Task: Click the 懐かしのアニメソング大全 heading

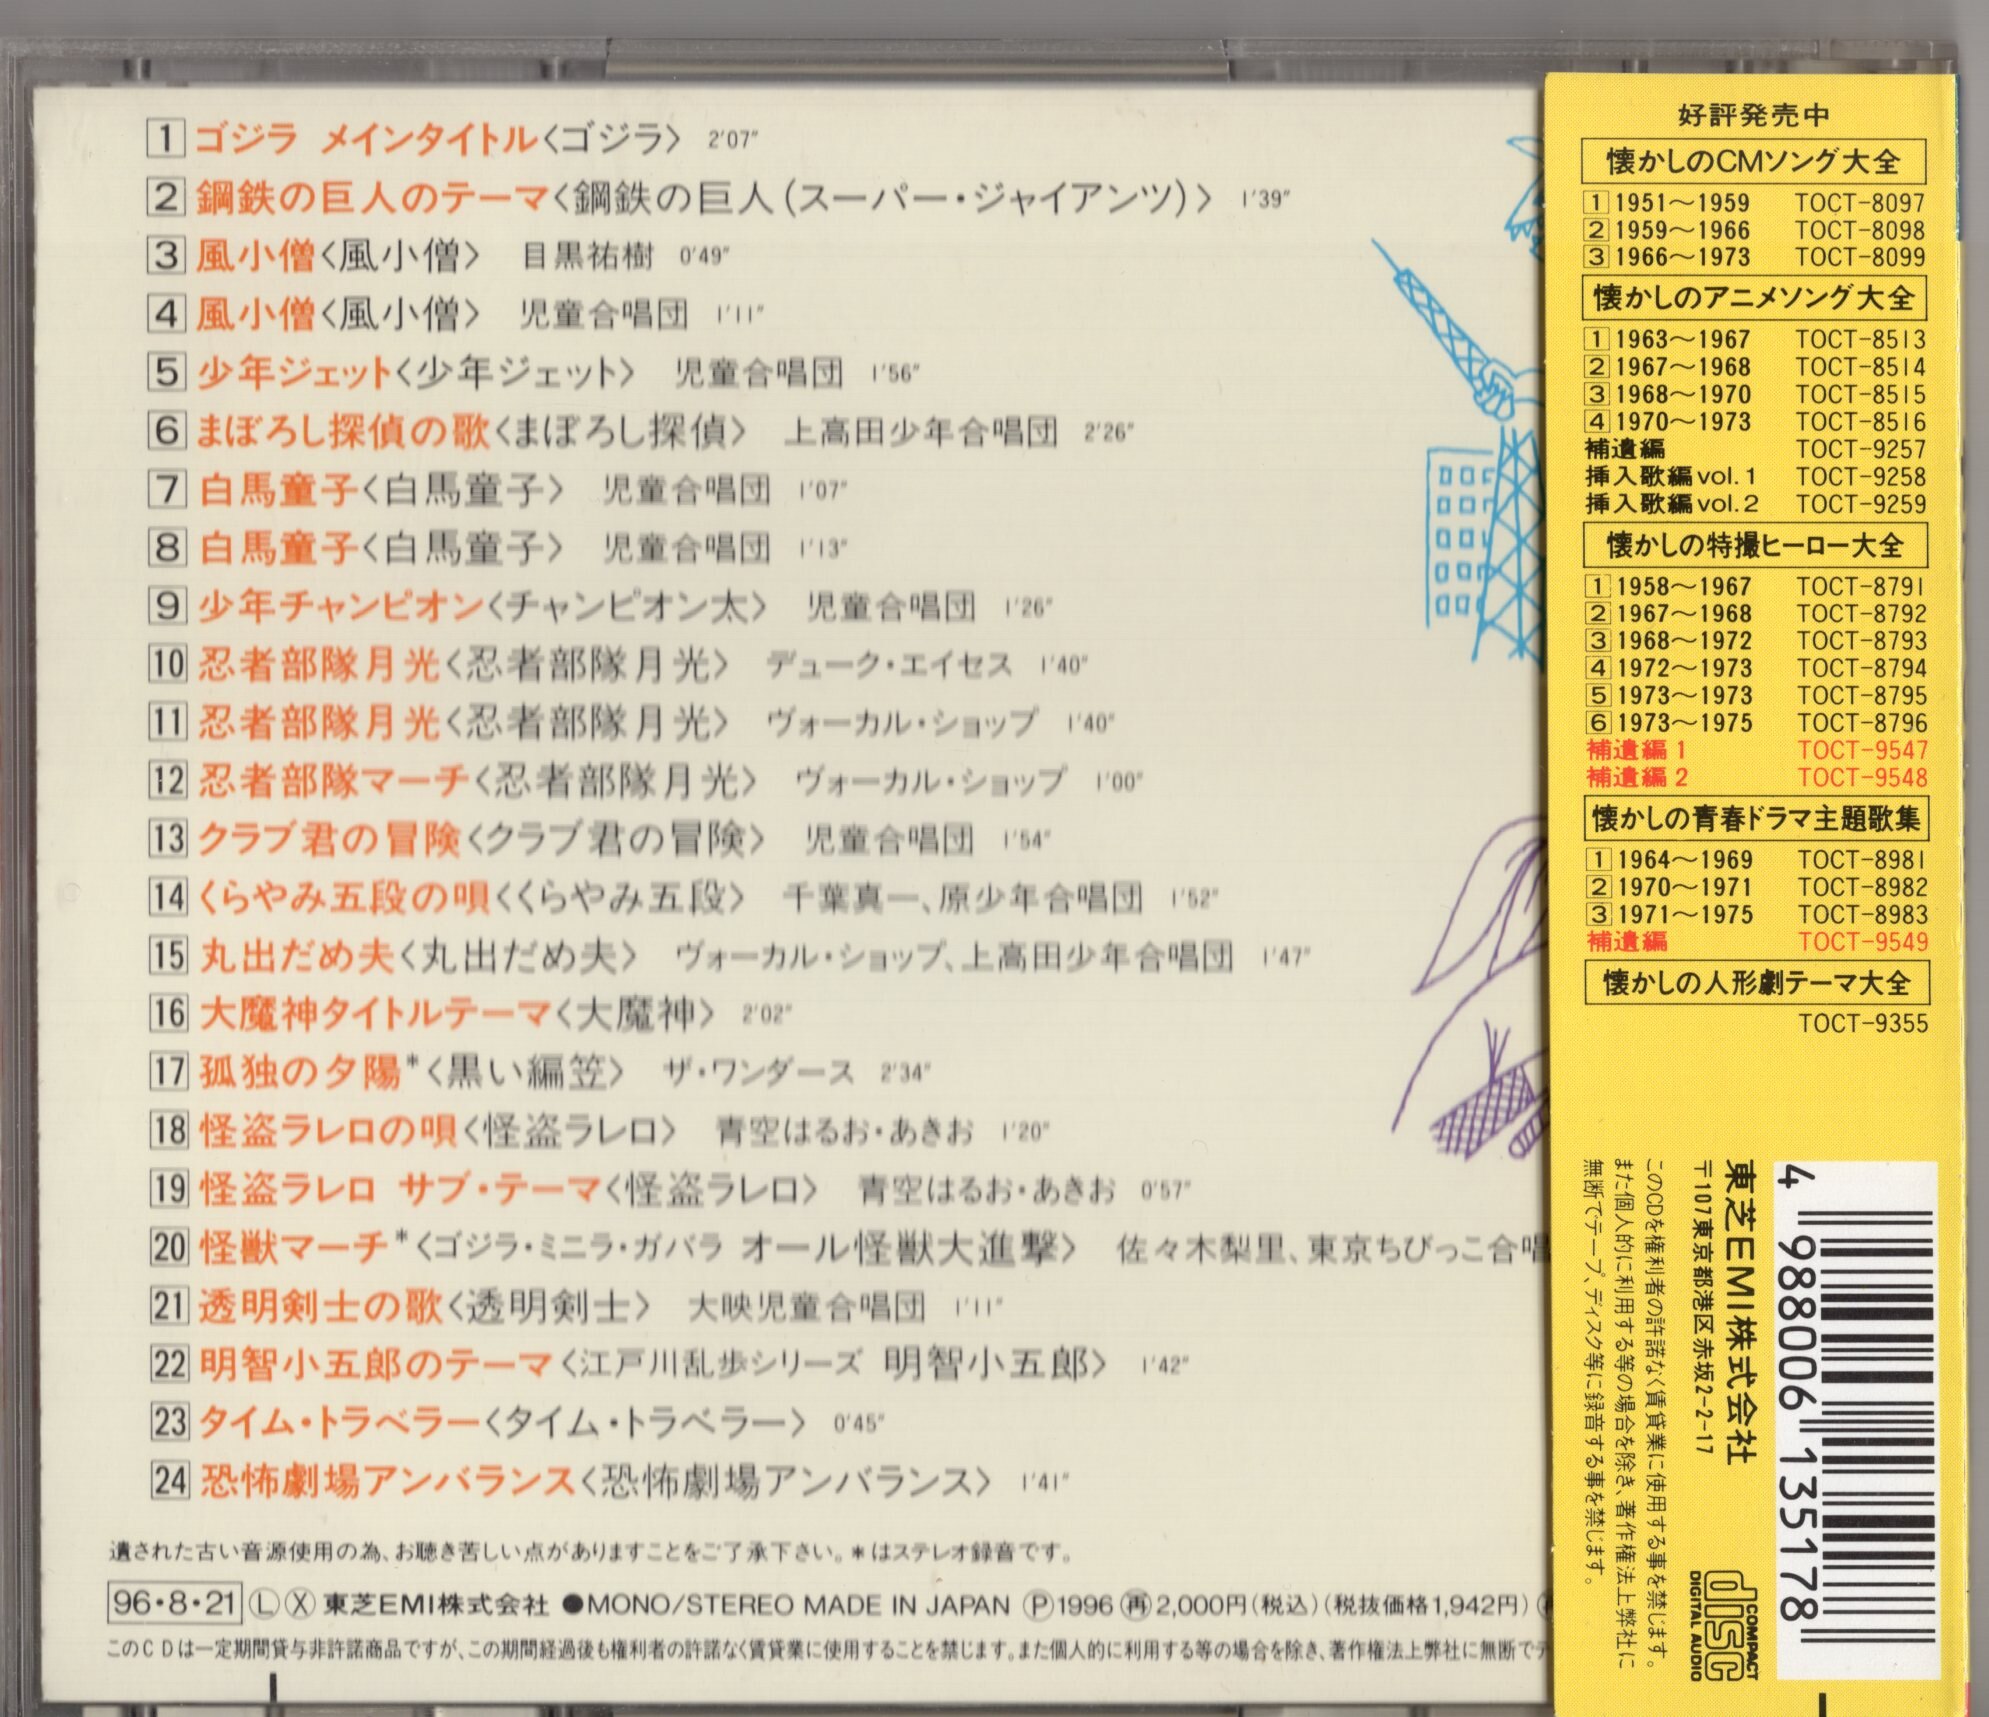Action: tap(1754, 298)
